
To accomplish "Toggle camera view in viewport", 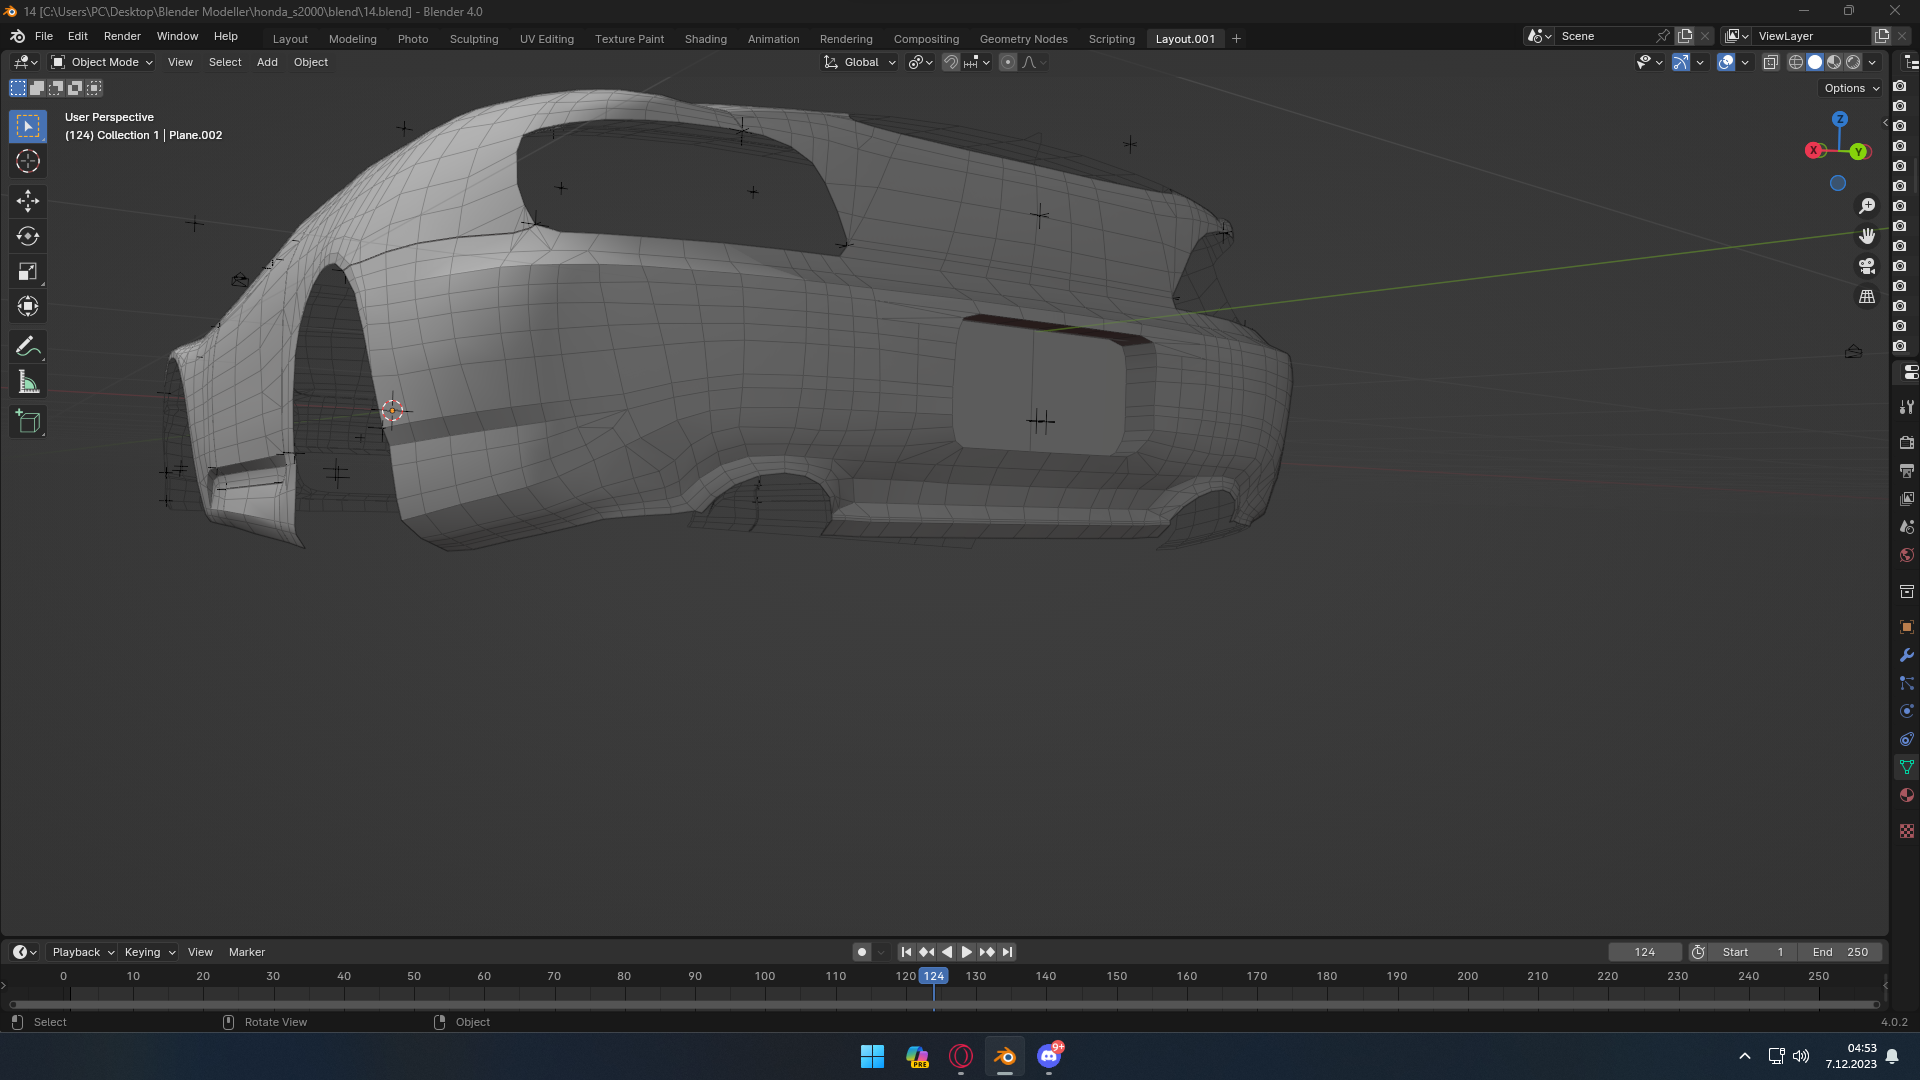I will click(1866, 266).
